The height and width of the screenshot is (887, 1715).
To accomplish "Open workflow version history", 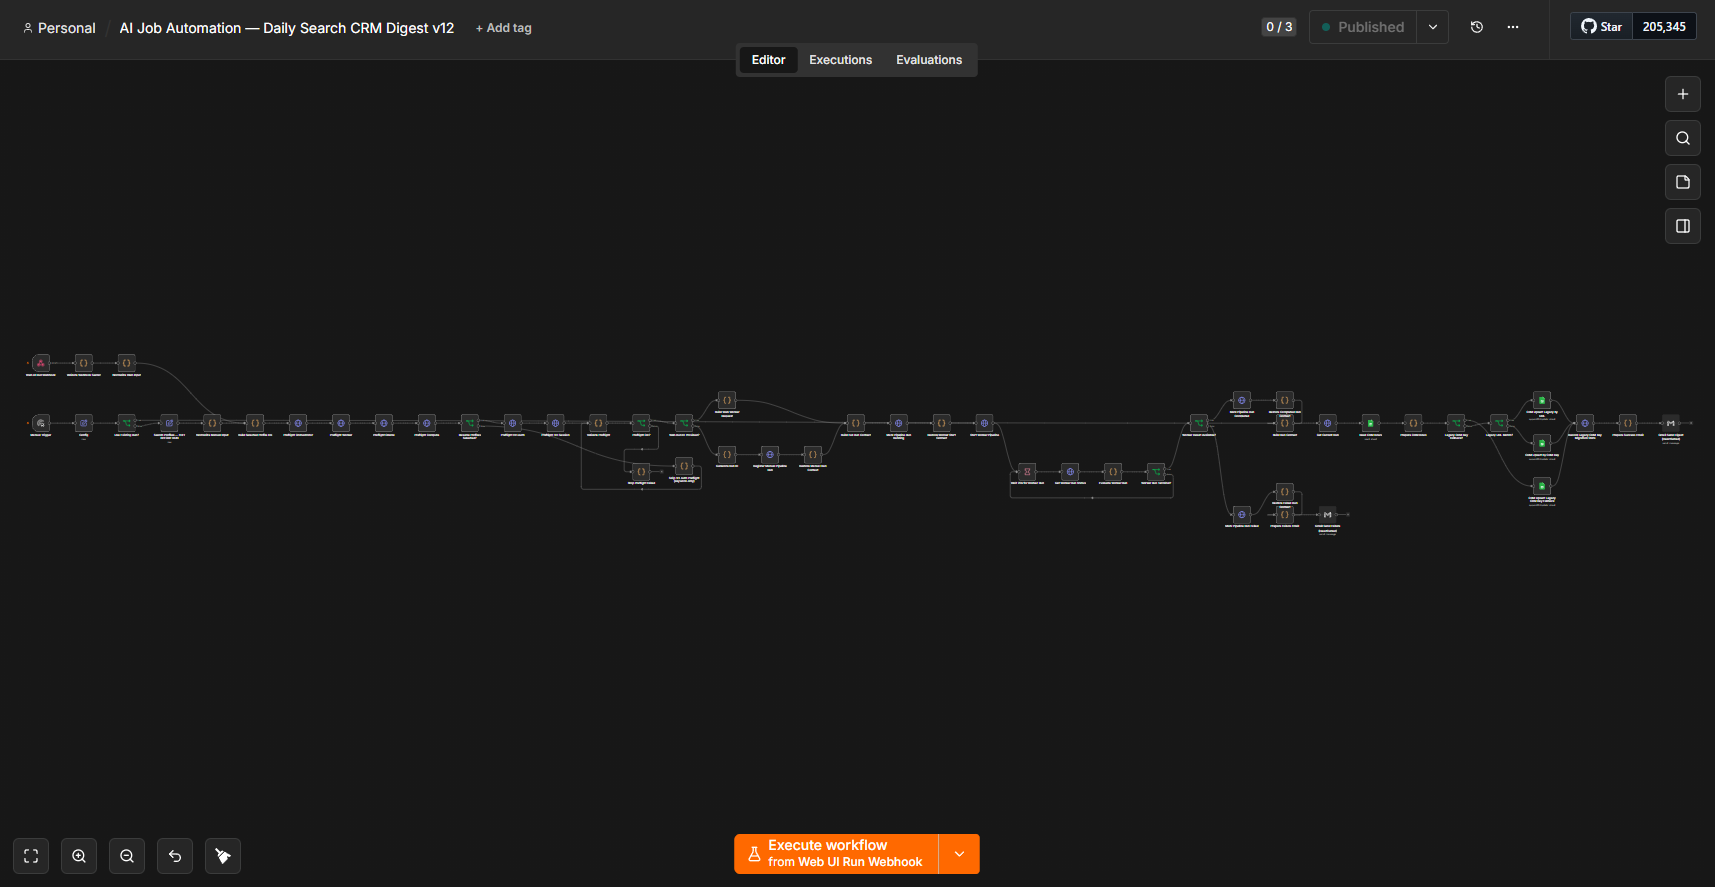I will point(1477,27).
